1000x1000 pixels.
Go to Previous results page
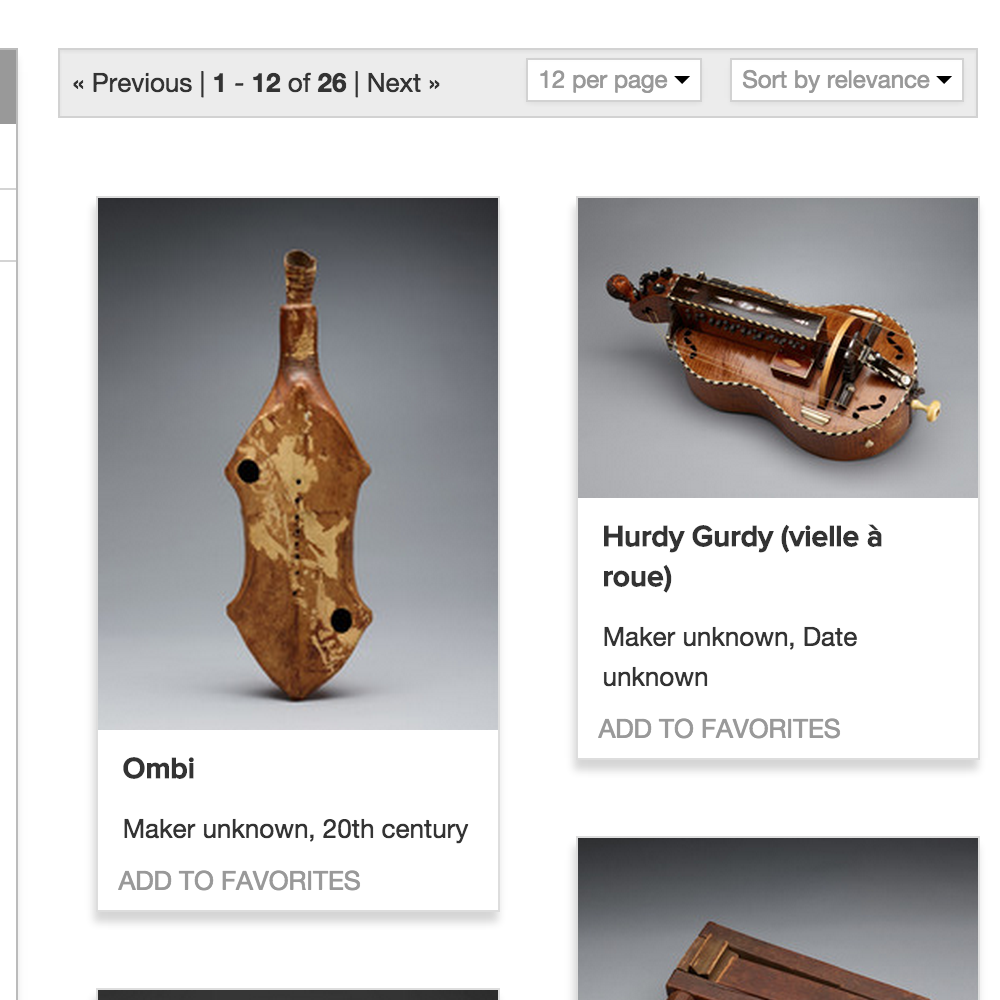pyautogui.click(x=132, y=84)
